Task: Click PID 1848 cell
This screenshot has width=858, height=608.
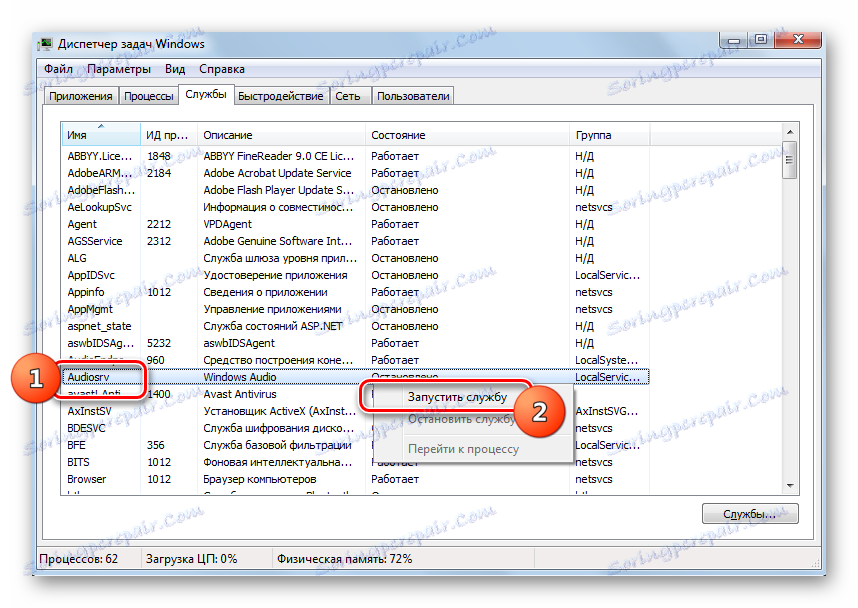Action: 159,156
